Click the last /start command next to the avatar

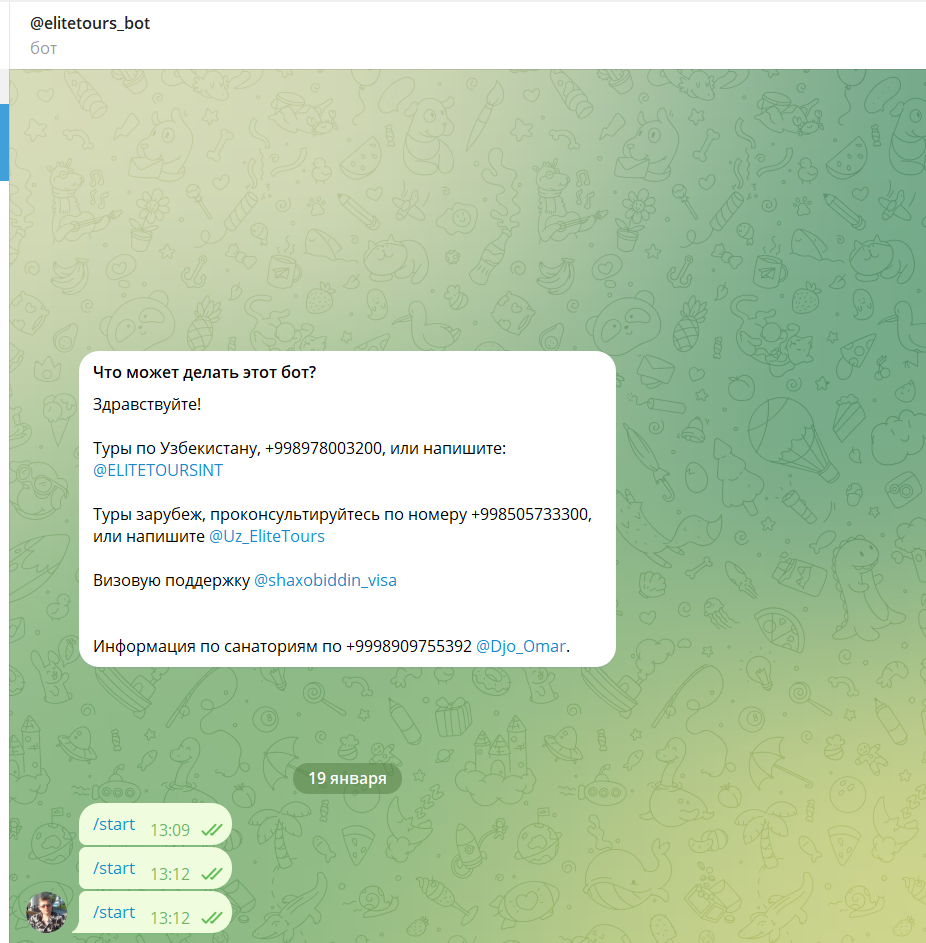114,912
